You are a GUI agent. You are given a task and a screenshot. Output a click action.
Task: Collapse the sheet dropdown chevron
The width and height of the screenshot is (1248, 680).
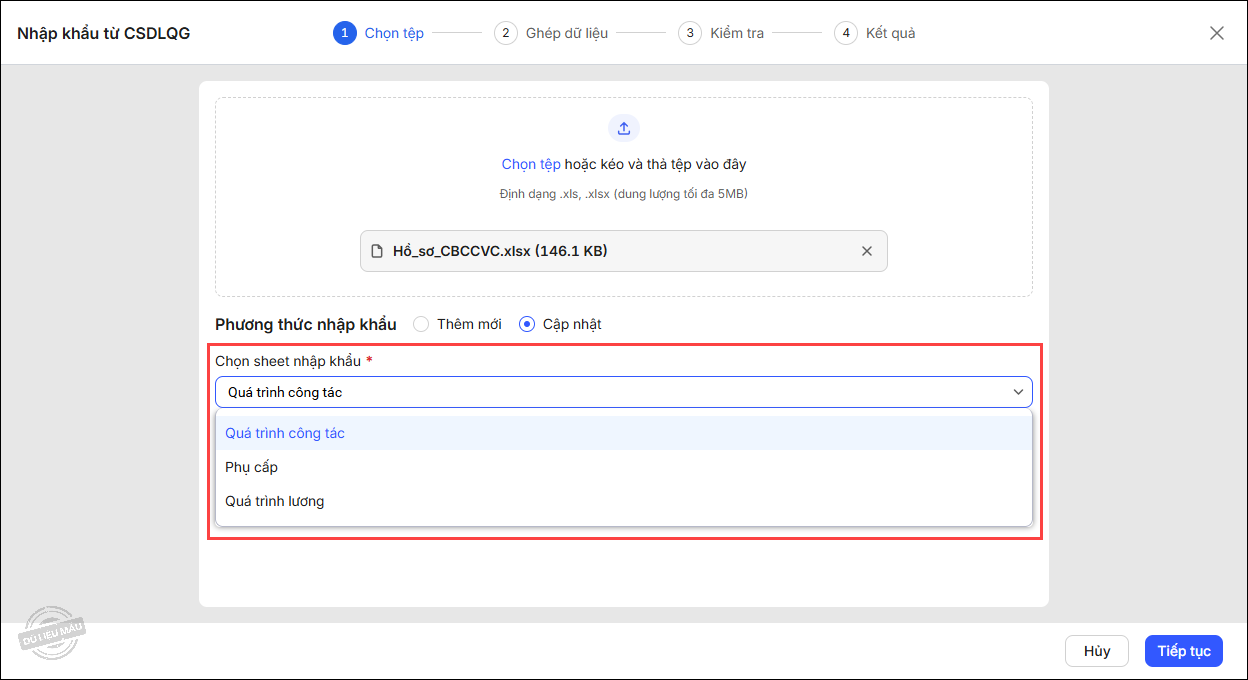pos(1019,392)
